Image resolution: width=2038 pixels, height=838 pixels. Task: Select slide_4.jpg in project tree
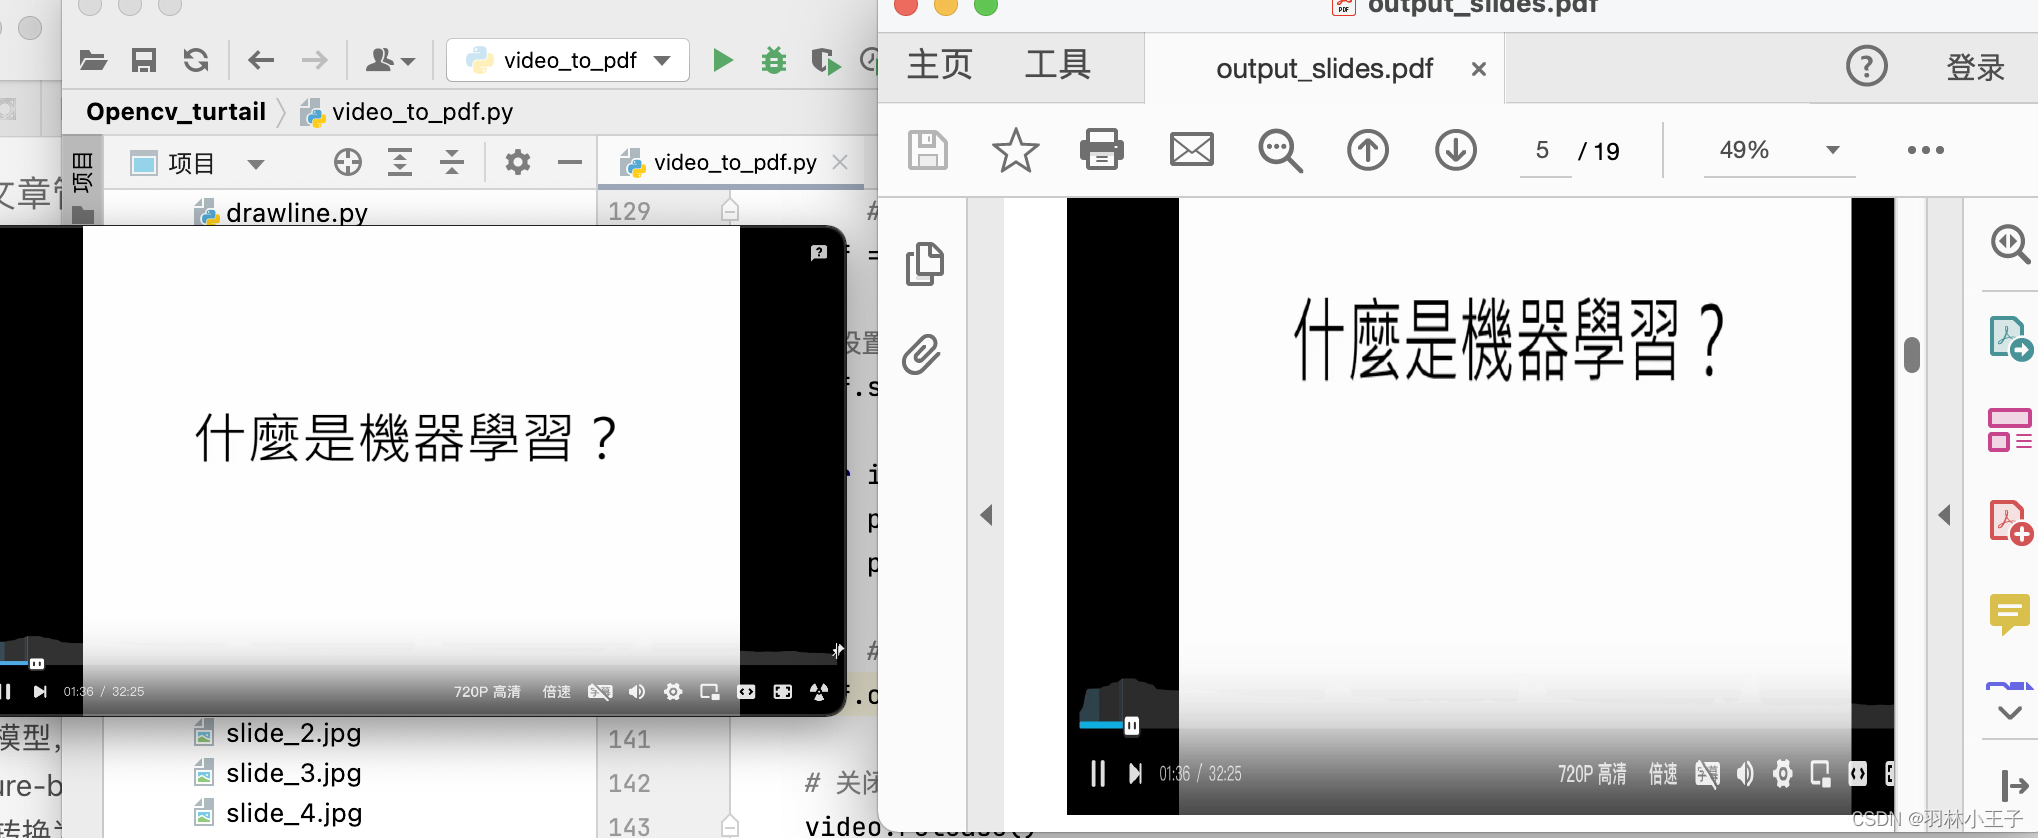[x=278, y=813]
